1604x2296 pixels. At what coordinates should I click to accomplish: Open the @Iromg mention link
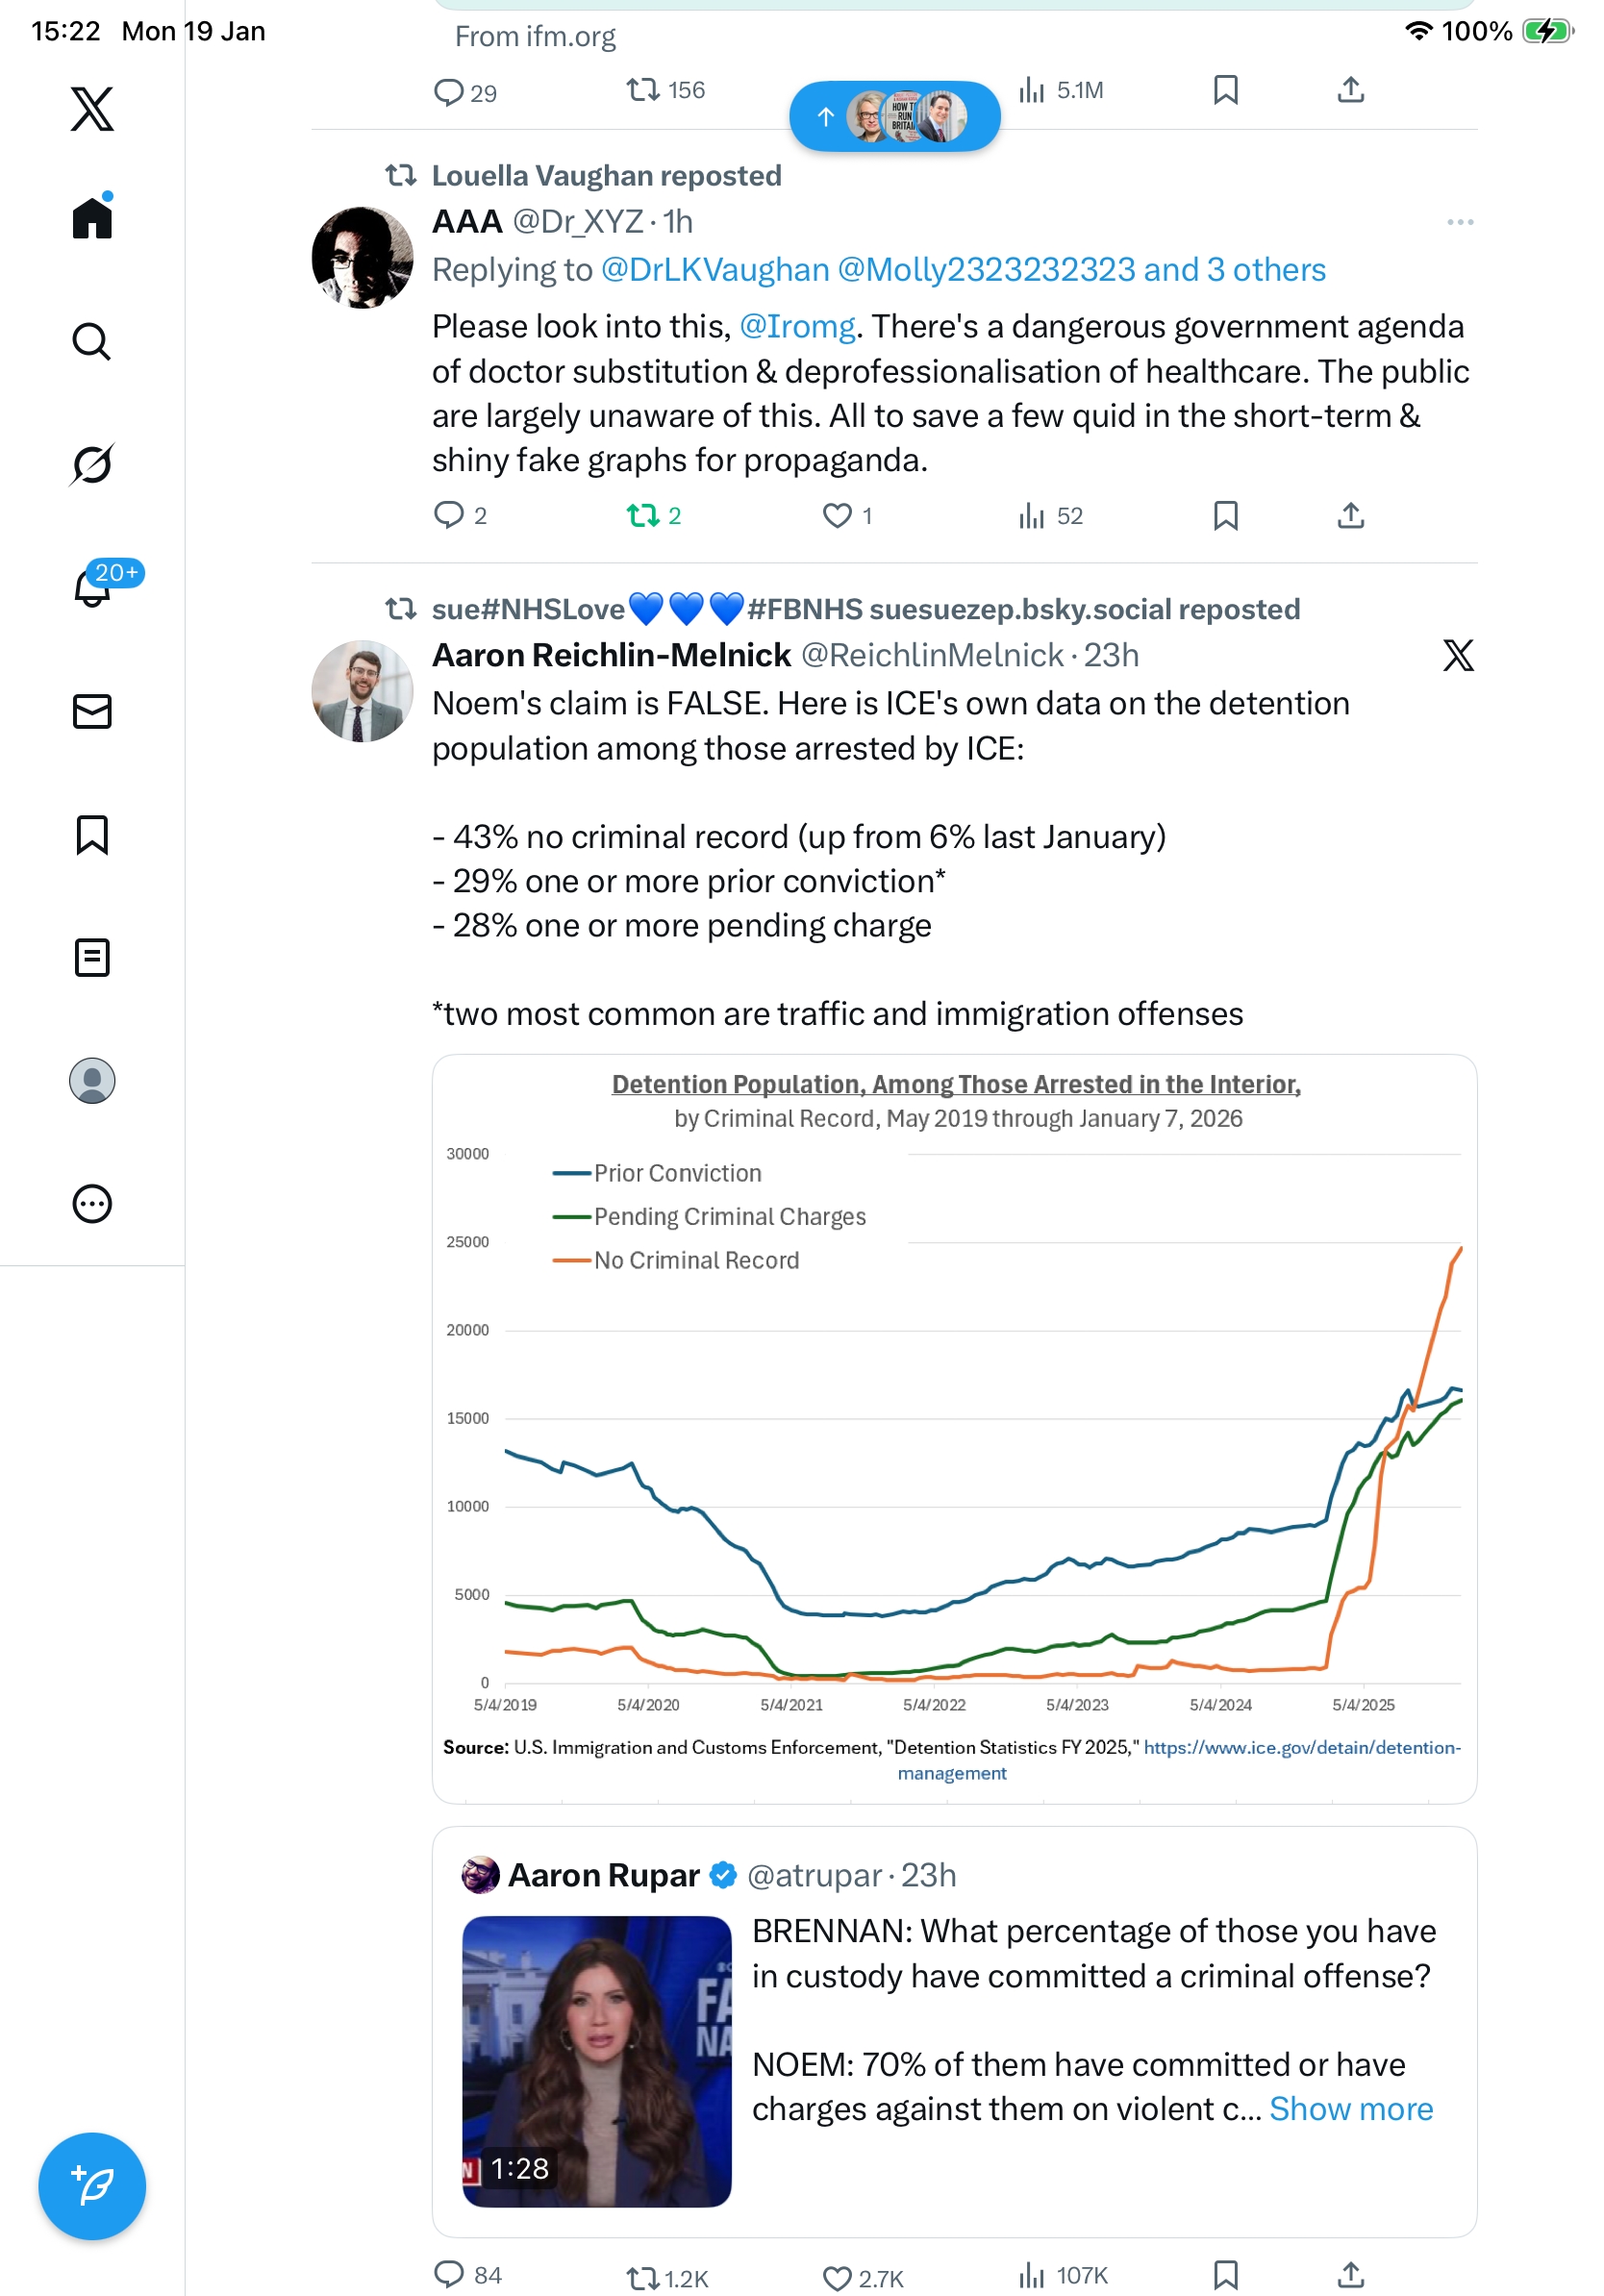point(796,327)
